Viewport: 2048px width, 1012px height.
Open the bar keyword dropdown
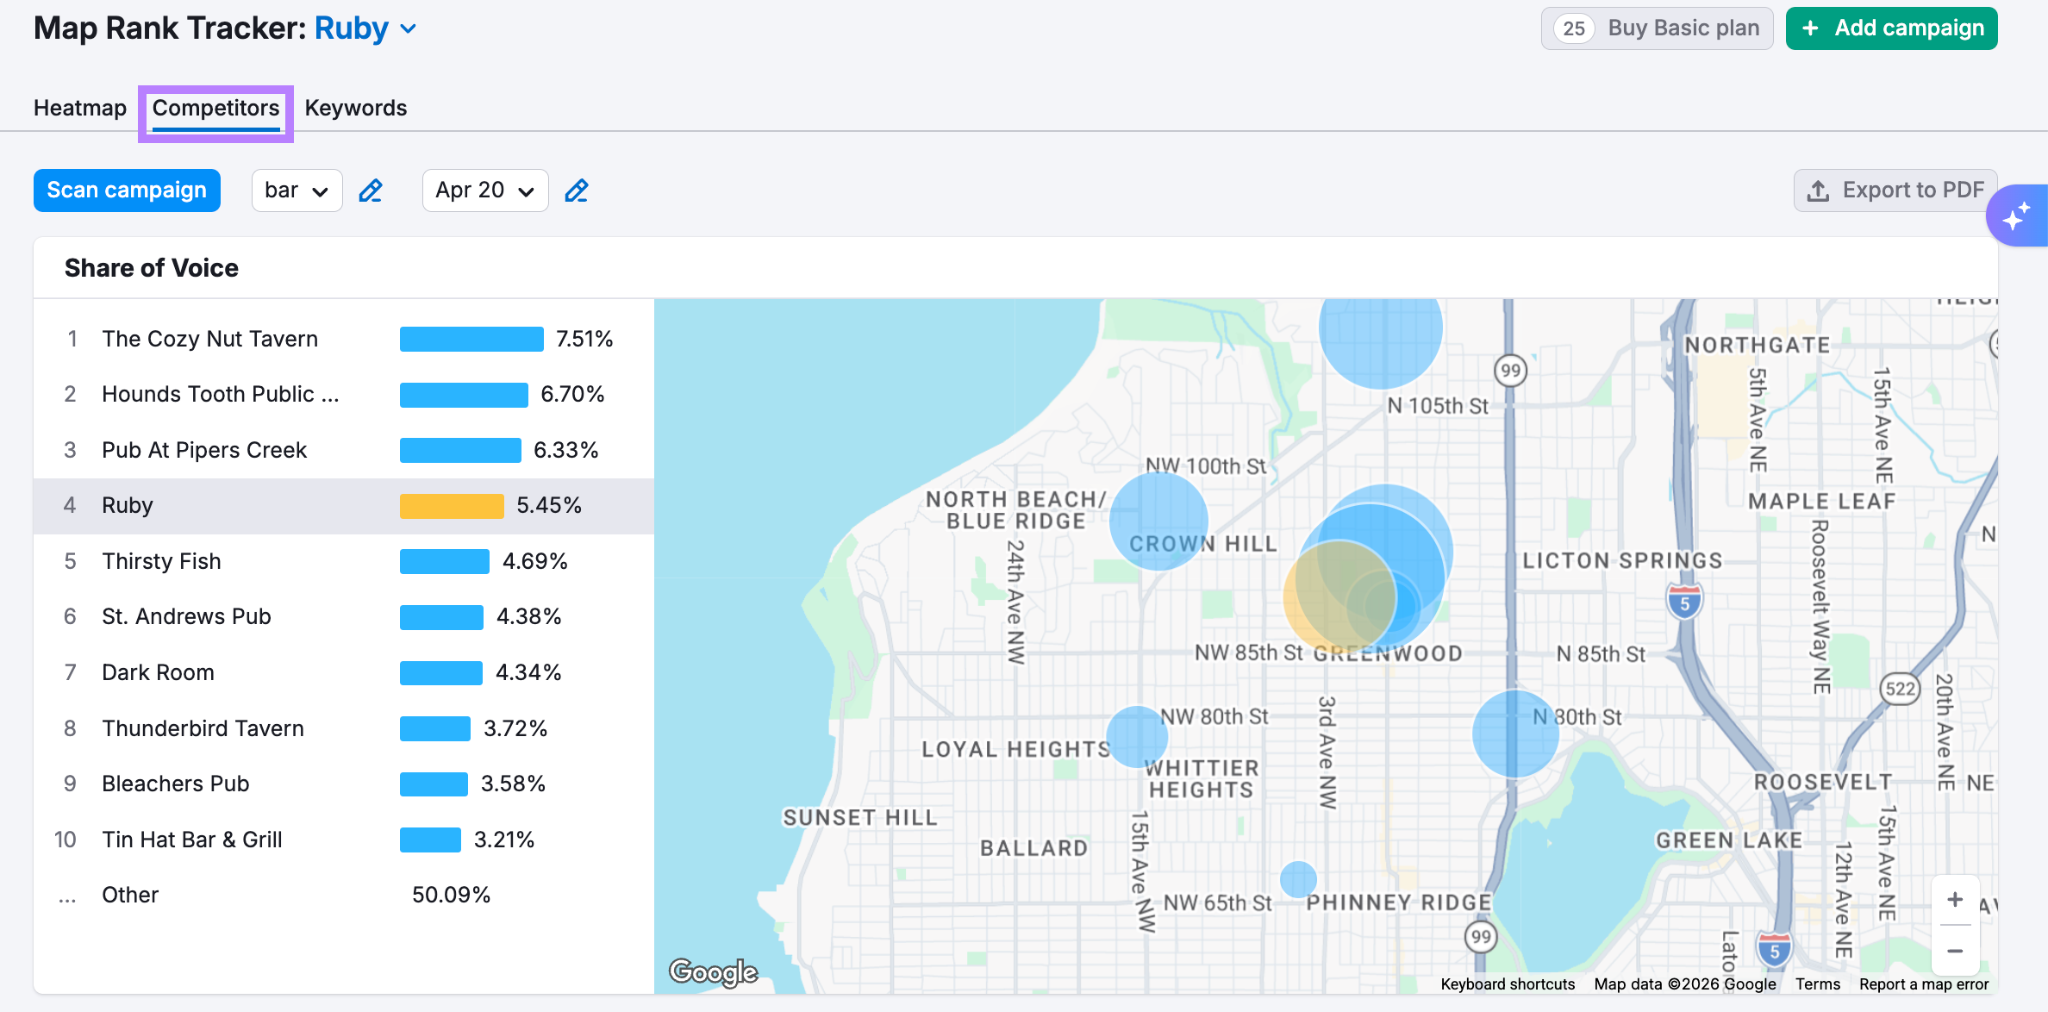297,190
